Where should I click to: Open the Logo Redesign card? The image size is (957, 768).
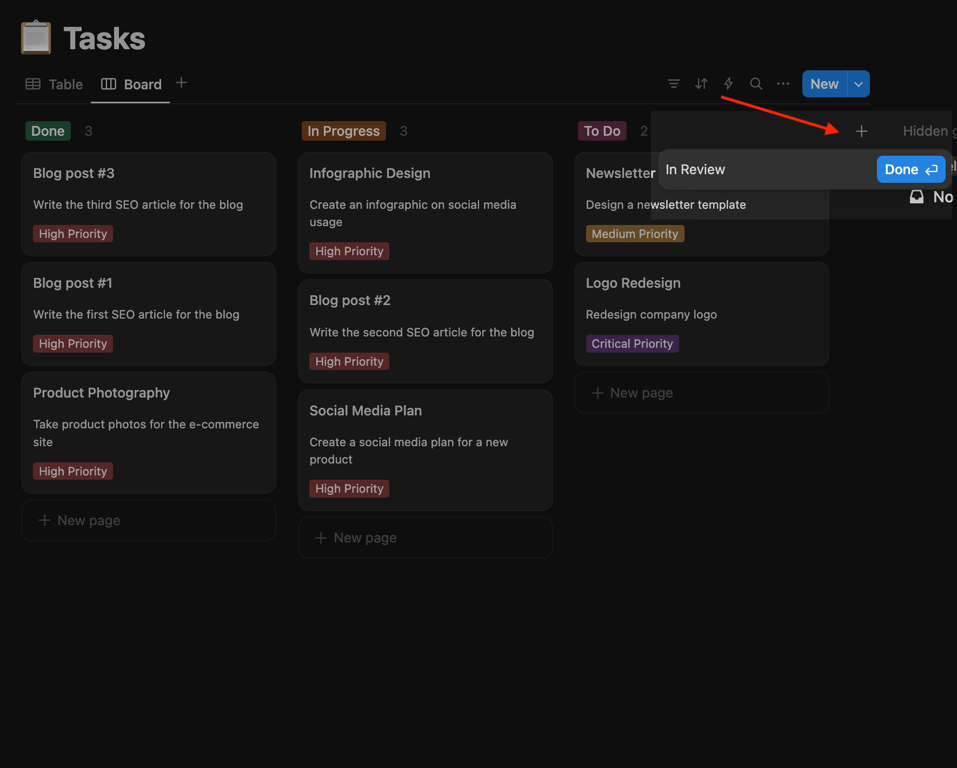coord(701,313)
